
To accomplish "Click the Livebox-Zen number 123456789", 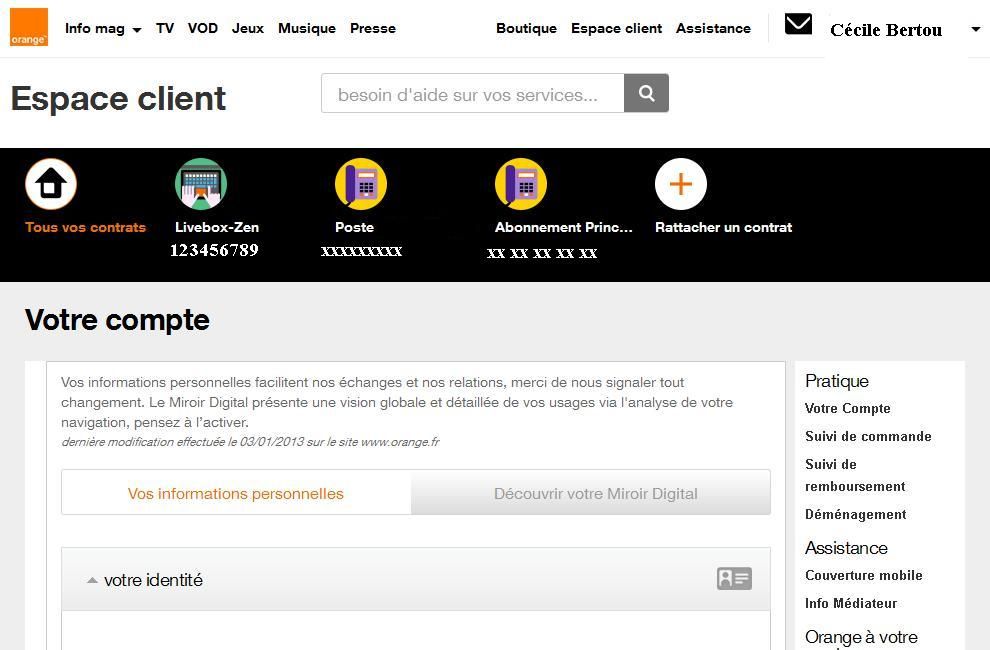I will pos(214,250).
